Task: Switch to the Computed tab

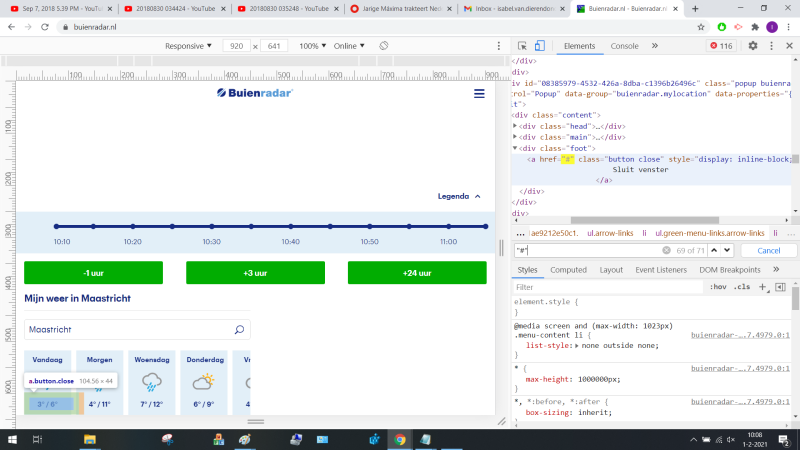Action: (568, 270)
